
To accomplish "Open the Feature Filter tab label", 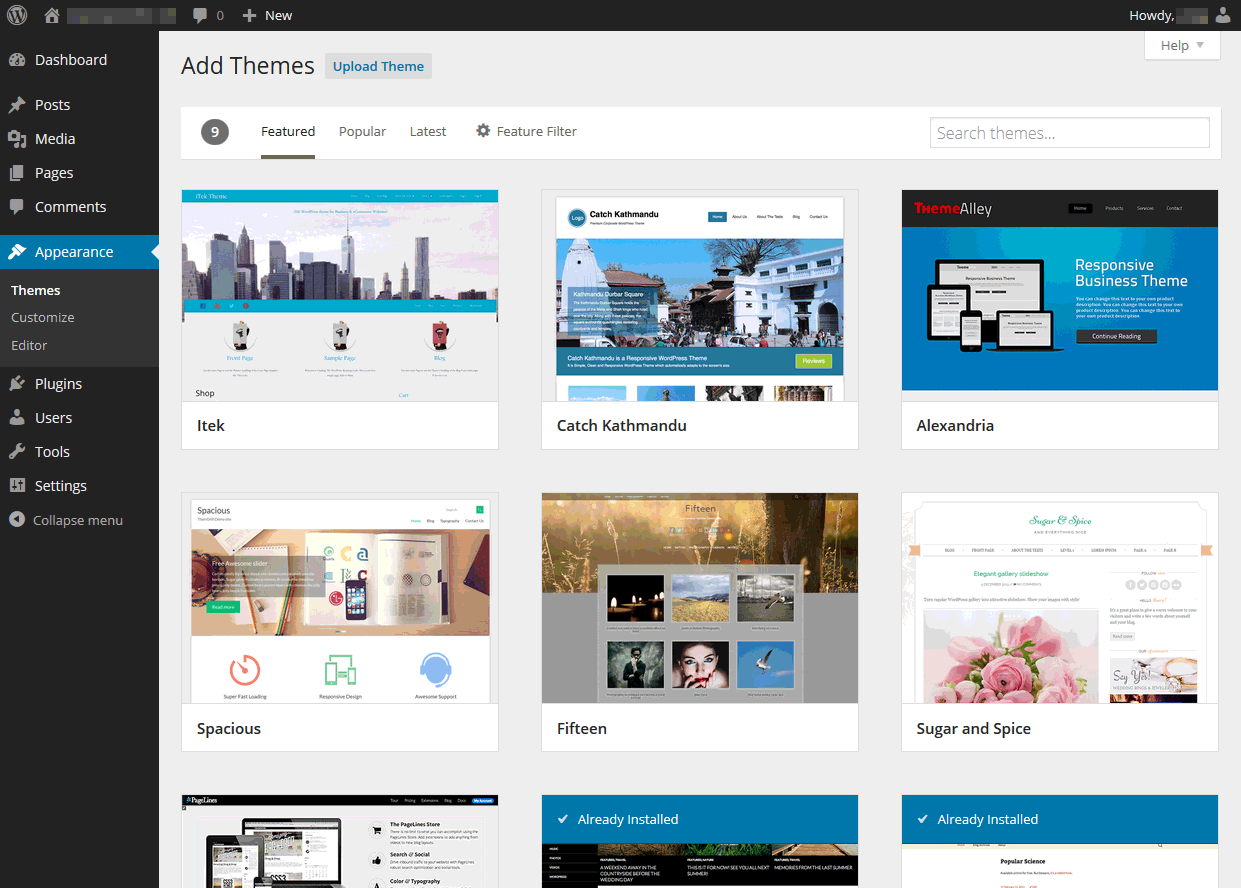I will [537, 131].
